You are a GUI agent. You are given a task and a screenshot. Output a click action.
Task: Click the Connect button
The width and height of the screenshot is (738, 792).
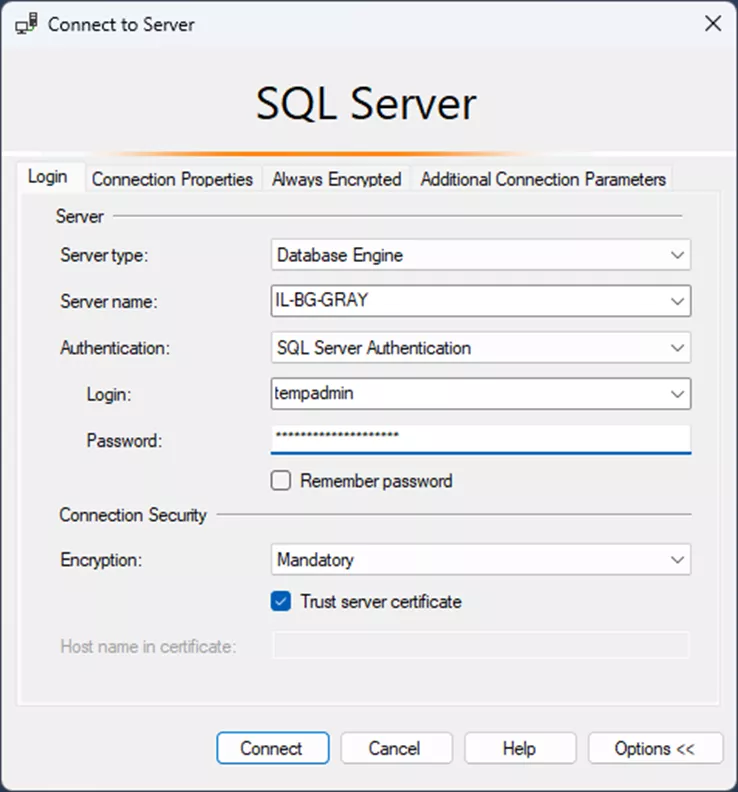tap(273, 748)
